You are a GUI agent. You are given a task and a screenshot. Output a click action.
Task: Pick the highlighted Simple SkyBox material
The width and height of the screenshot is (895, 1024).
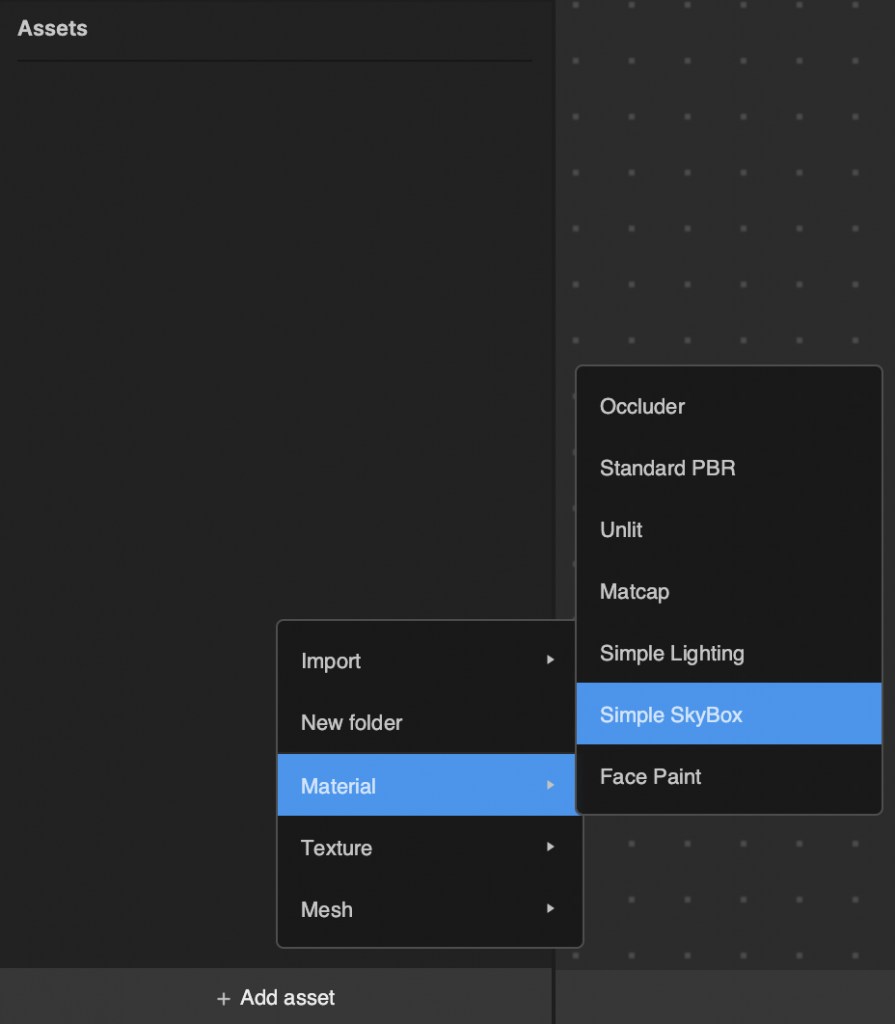pos(729,714)
